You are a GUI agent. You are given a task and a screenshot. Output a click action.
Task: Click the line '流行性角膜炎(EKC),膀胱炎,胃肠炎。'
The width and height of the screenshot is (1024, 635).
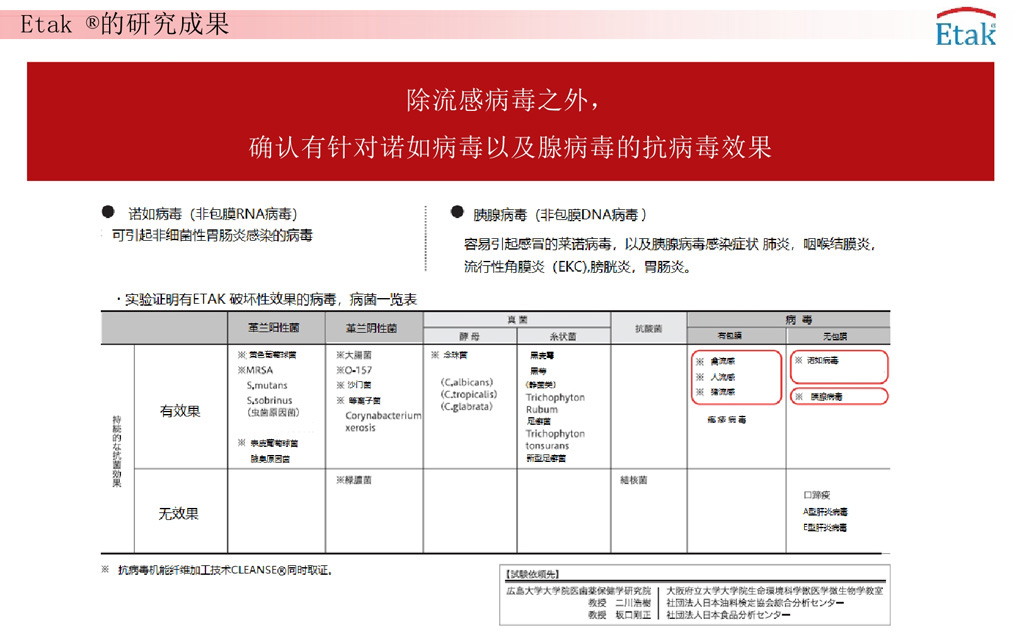click(577, 267)
